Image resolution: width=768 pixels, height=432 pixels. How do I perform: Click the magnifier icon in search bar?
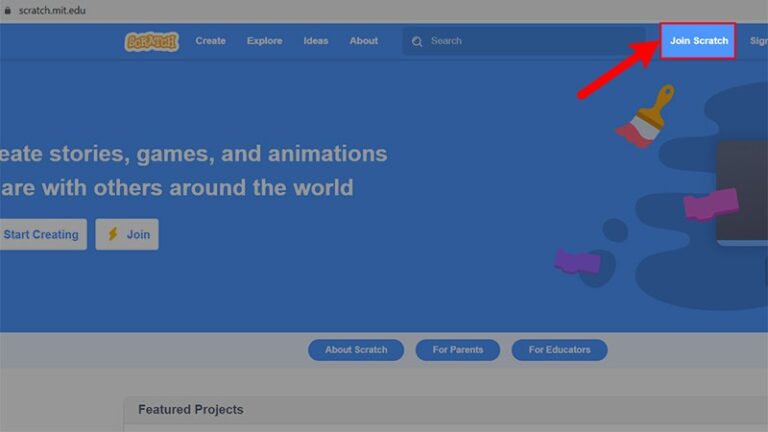418,41
